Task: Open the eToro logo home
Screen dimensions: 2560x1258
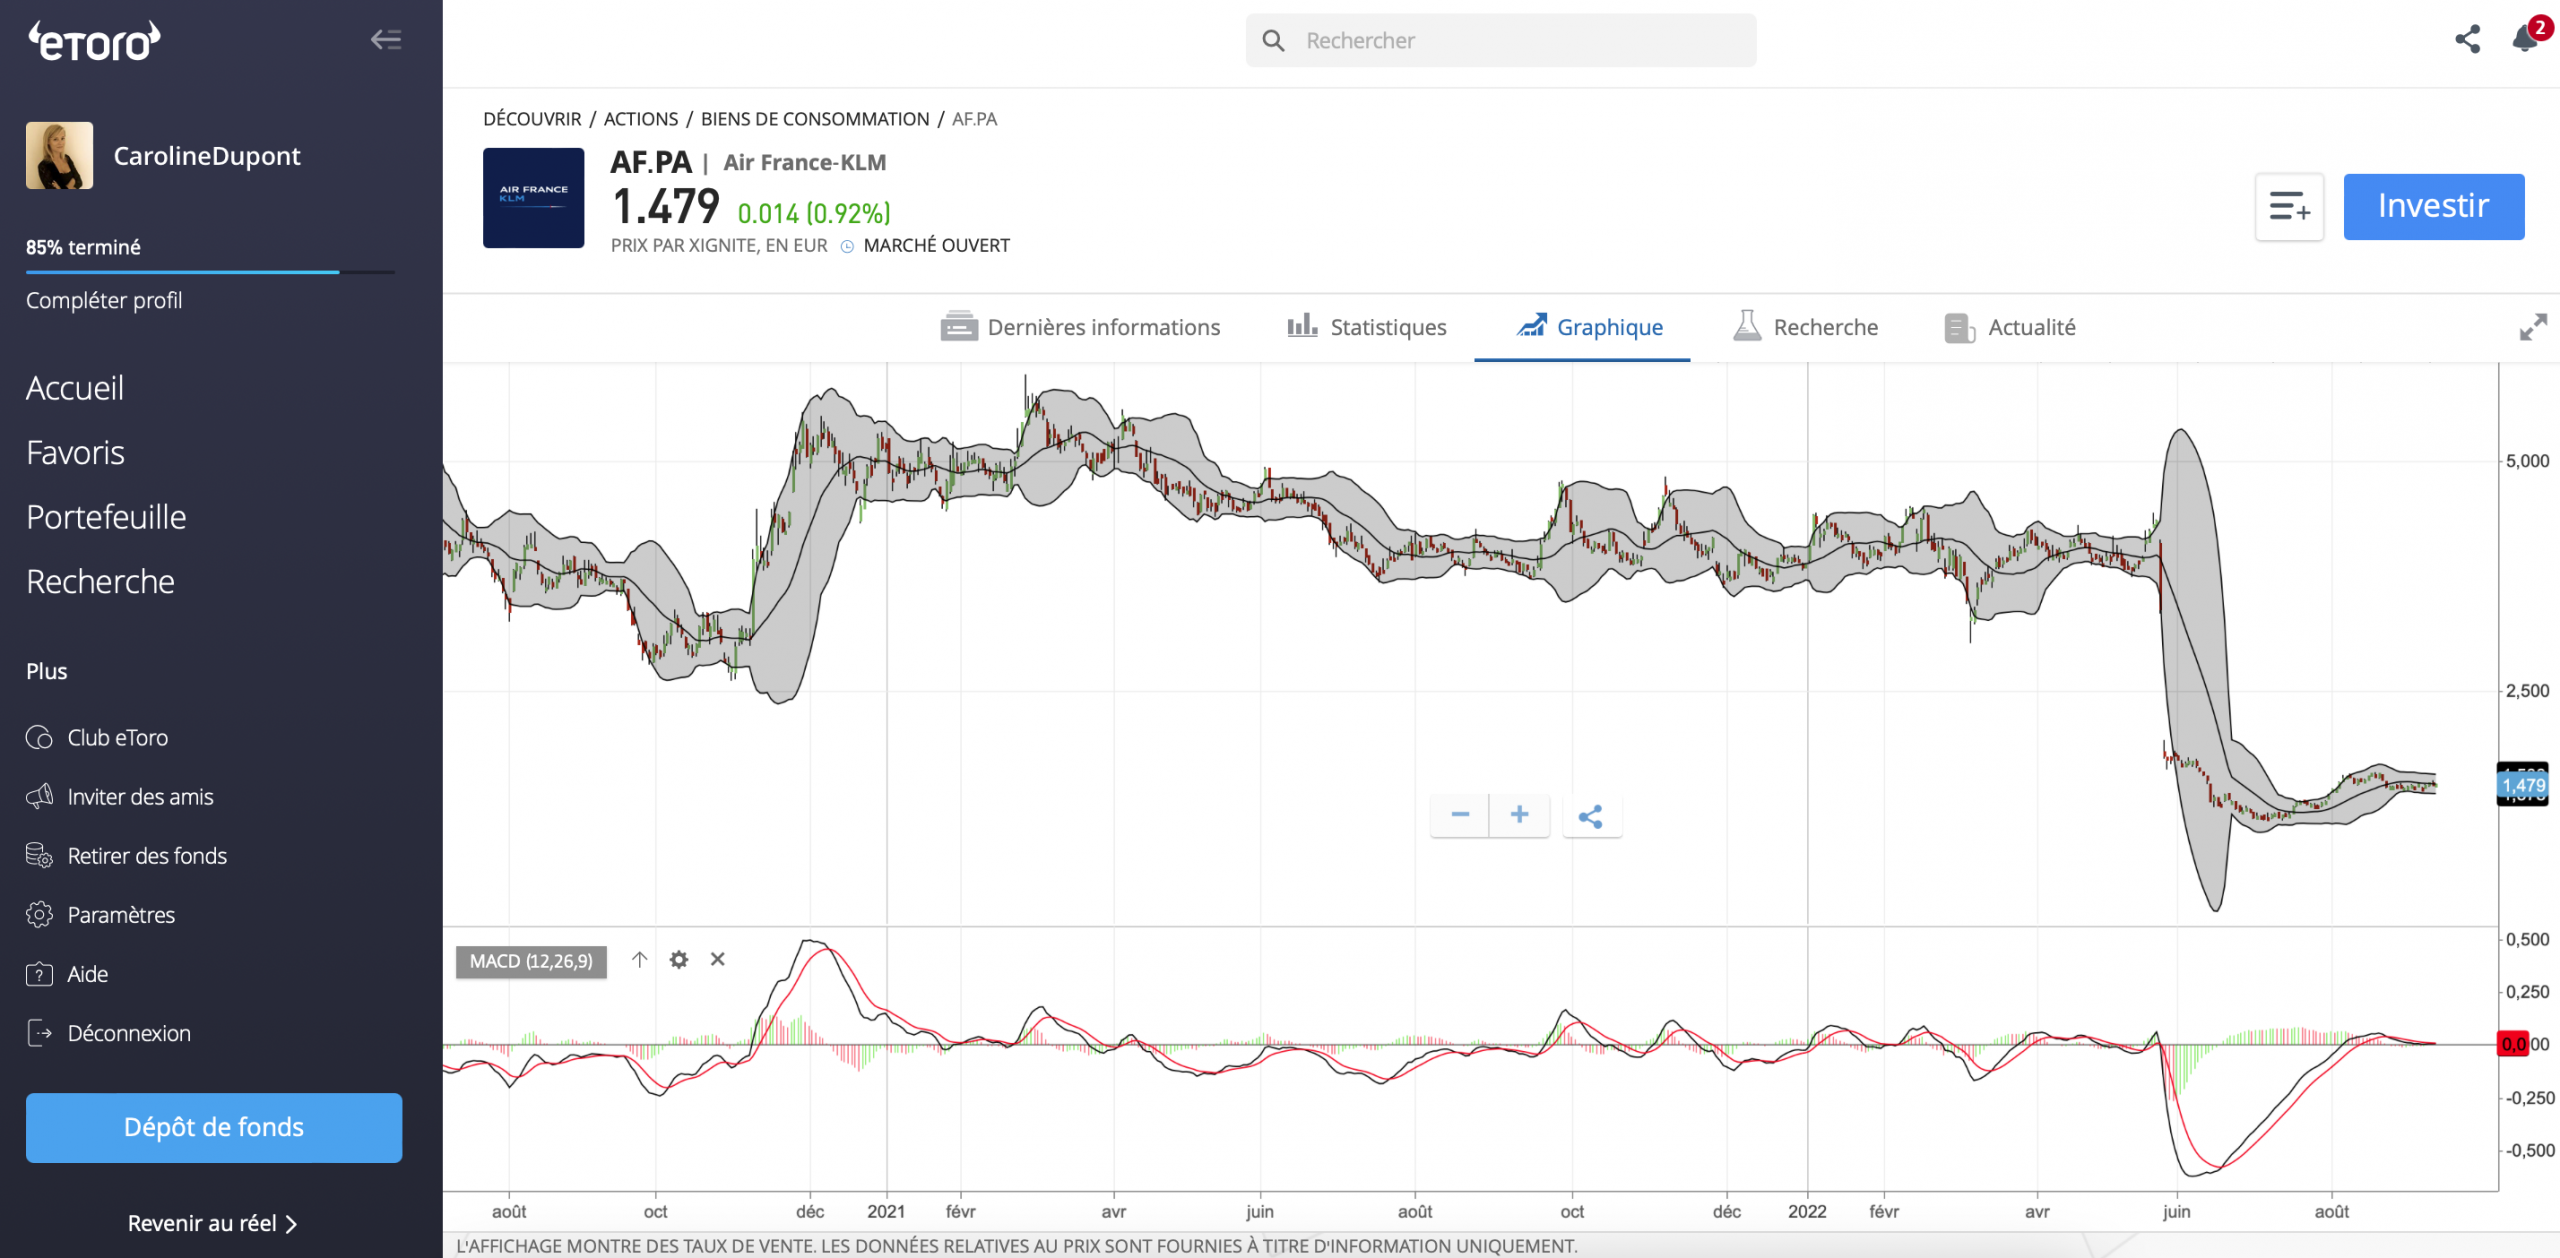Action: point(94,42)
